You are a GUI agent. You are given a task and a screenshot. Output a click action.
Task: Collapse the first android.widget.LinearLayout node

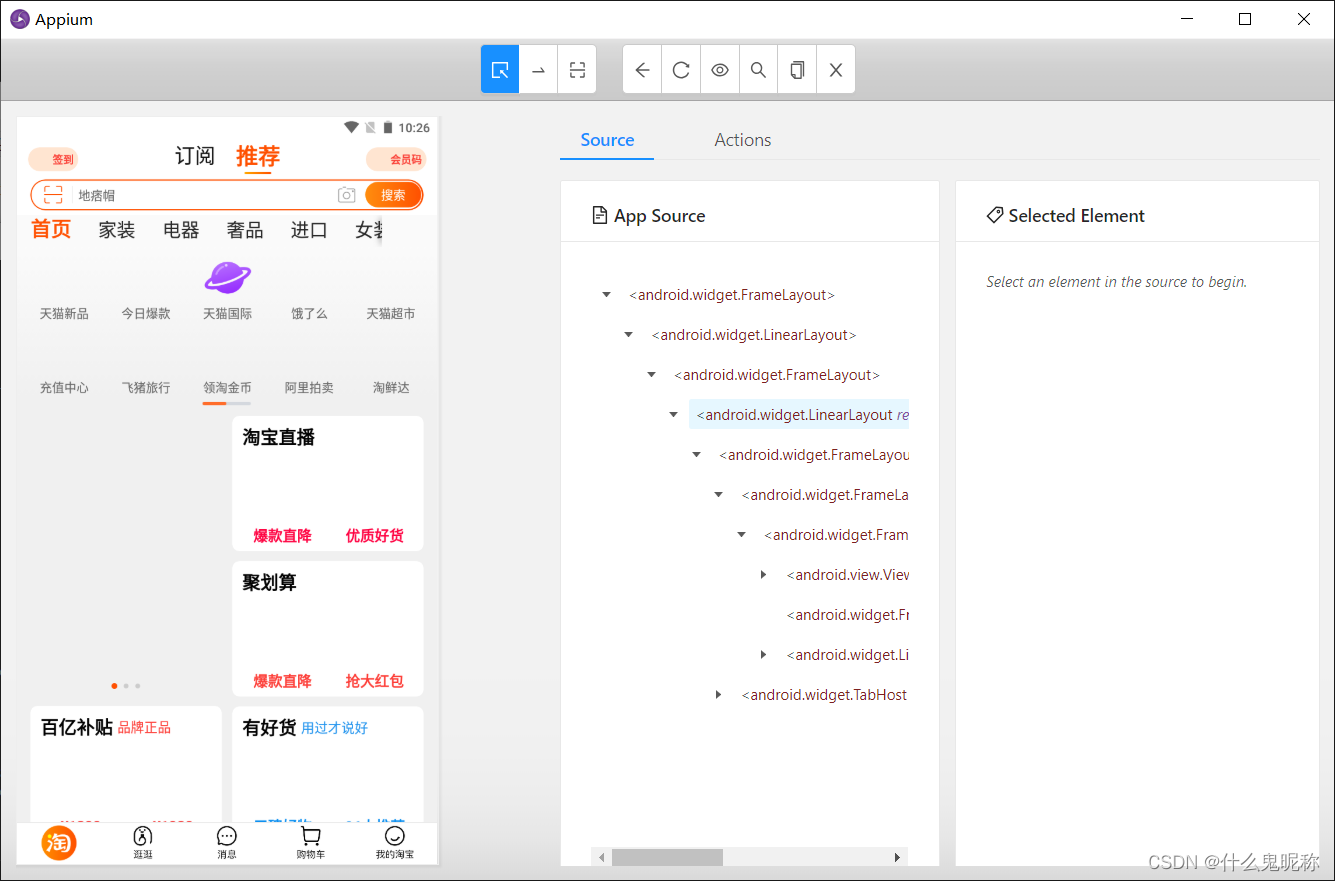tap(628, 335)
